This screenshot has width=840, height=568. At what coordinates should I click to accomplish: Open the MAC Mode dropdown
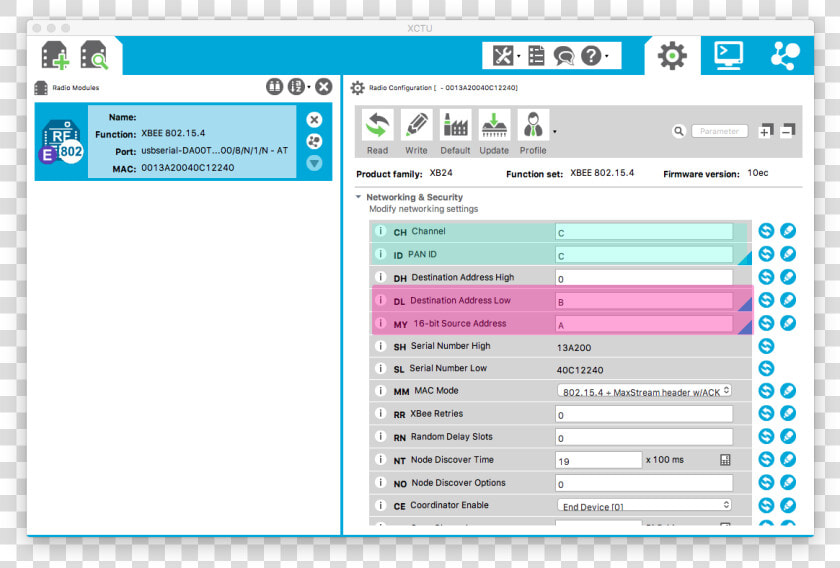click(x=644, y=391)
